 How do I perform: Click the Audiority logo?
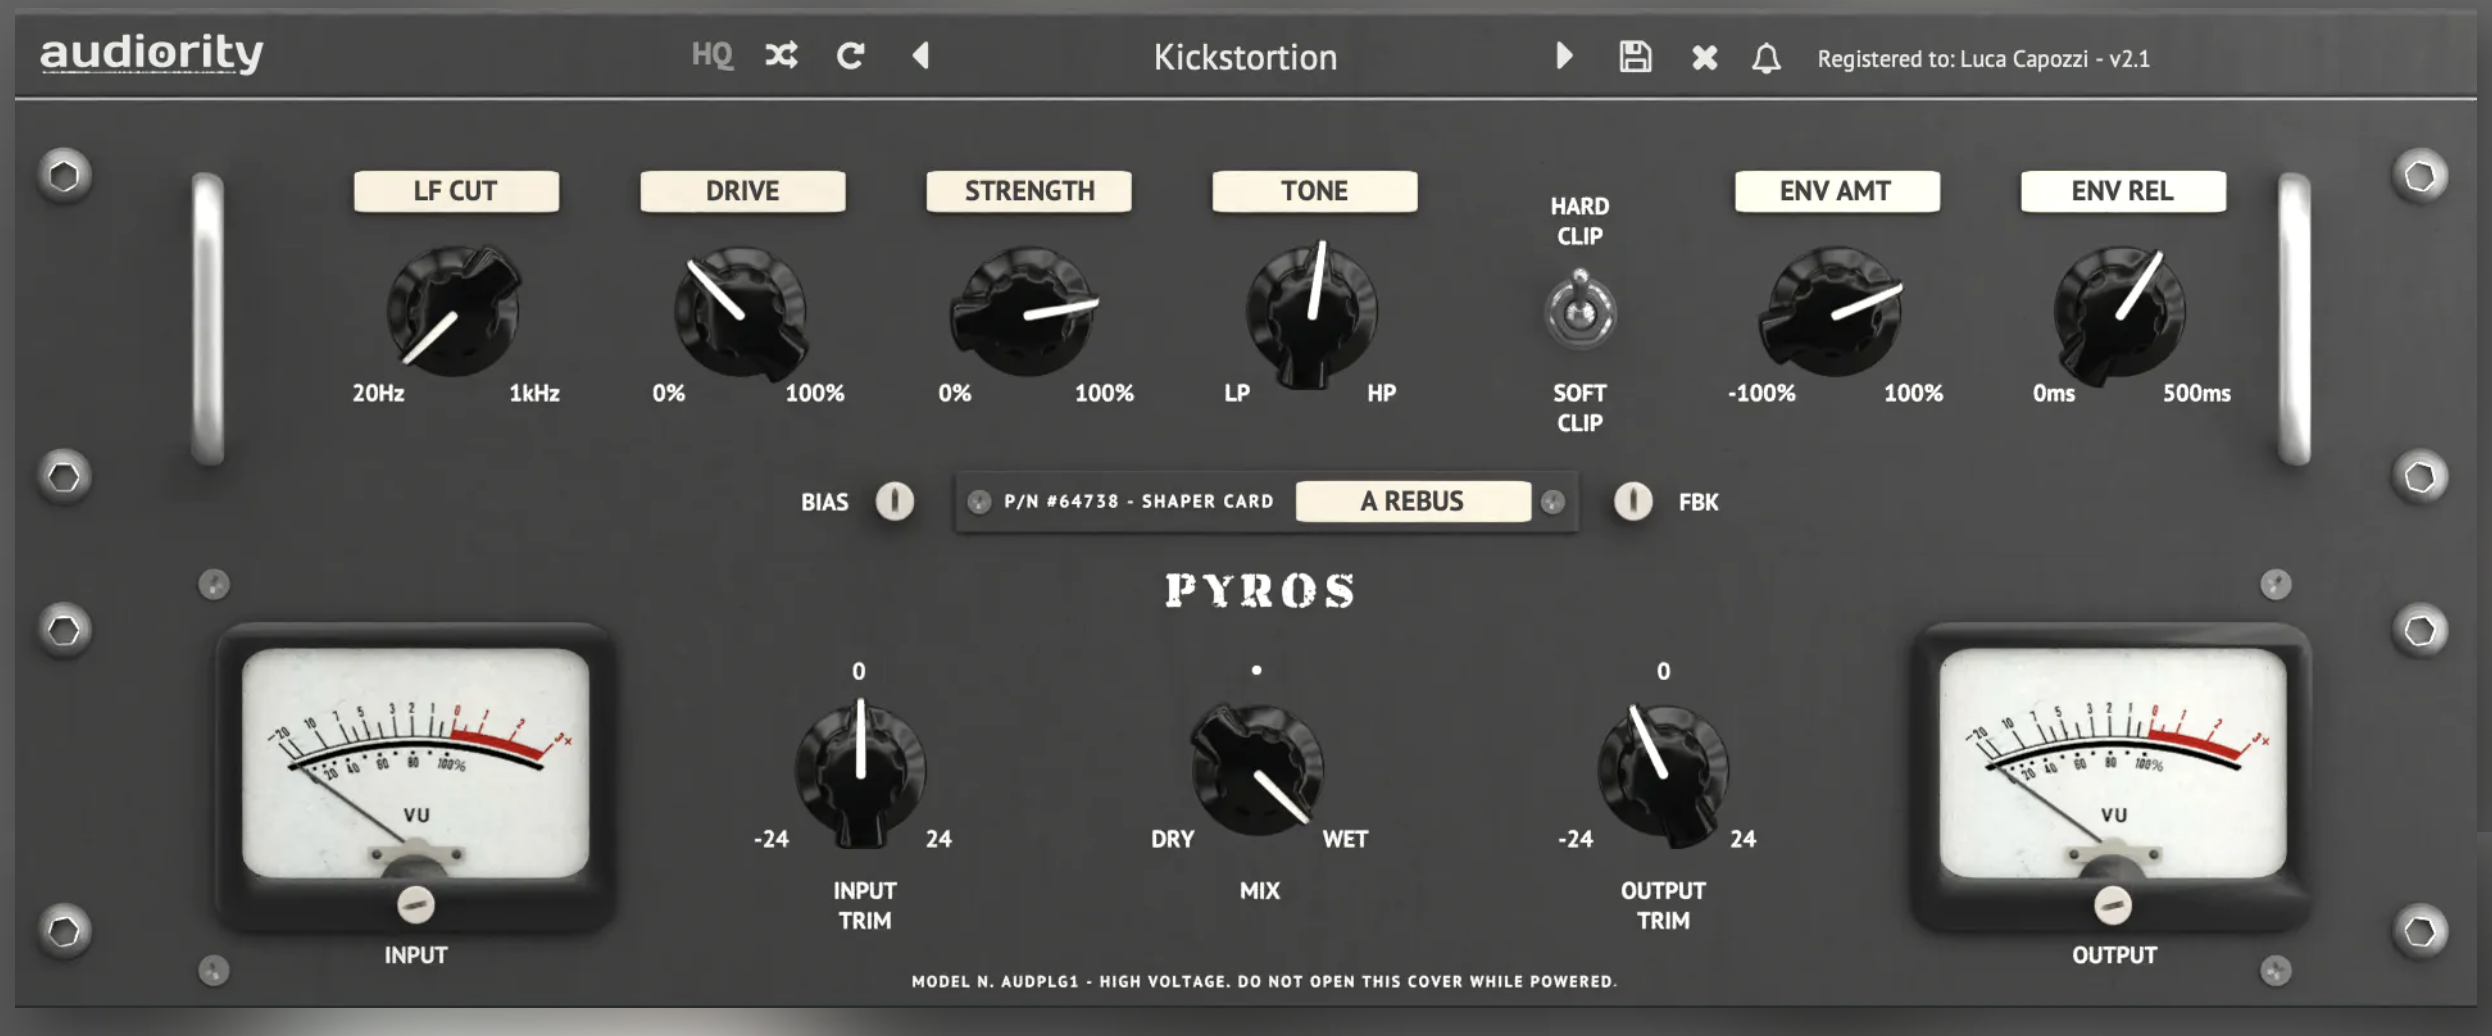pyautogui.click(x=151, y=52)
